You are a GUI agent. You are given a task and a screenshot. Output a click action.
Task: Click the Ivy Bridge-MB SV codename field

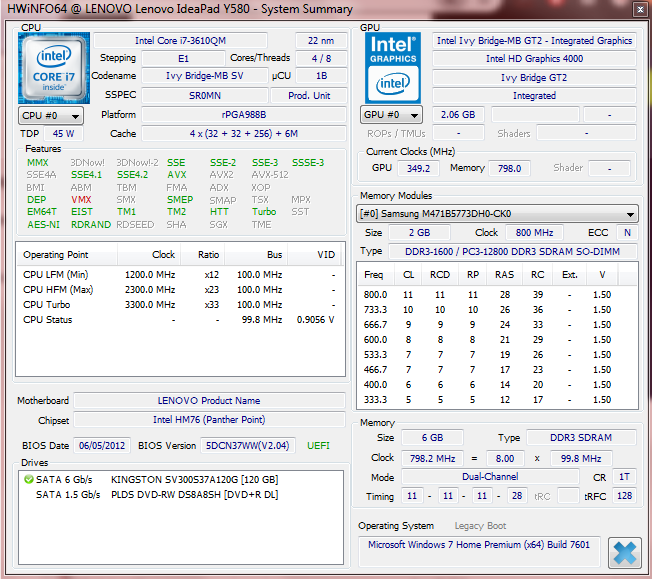205,76
